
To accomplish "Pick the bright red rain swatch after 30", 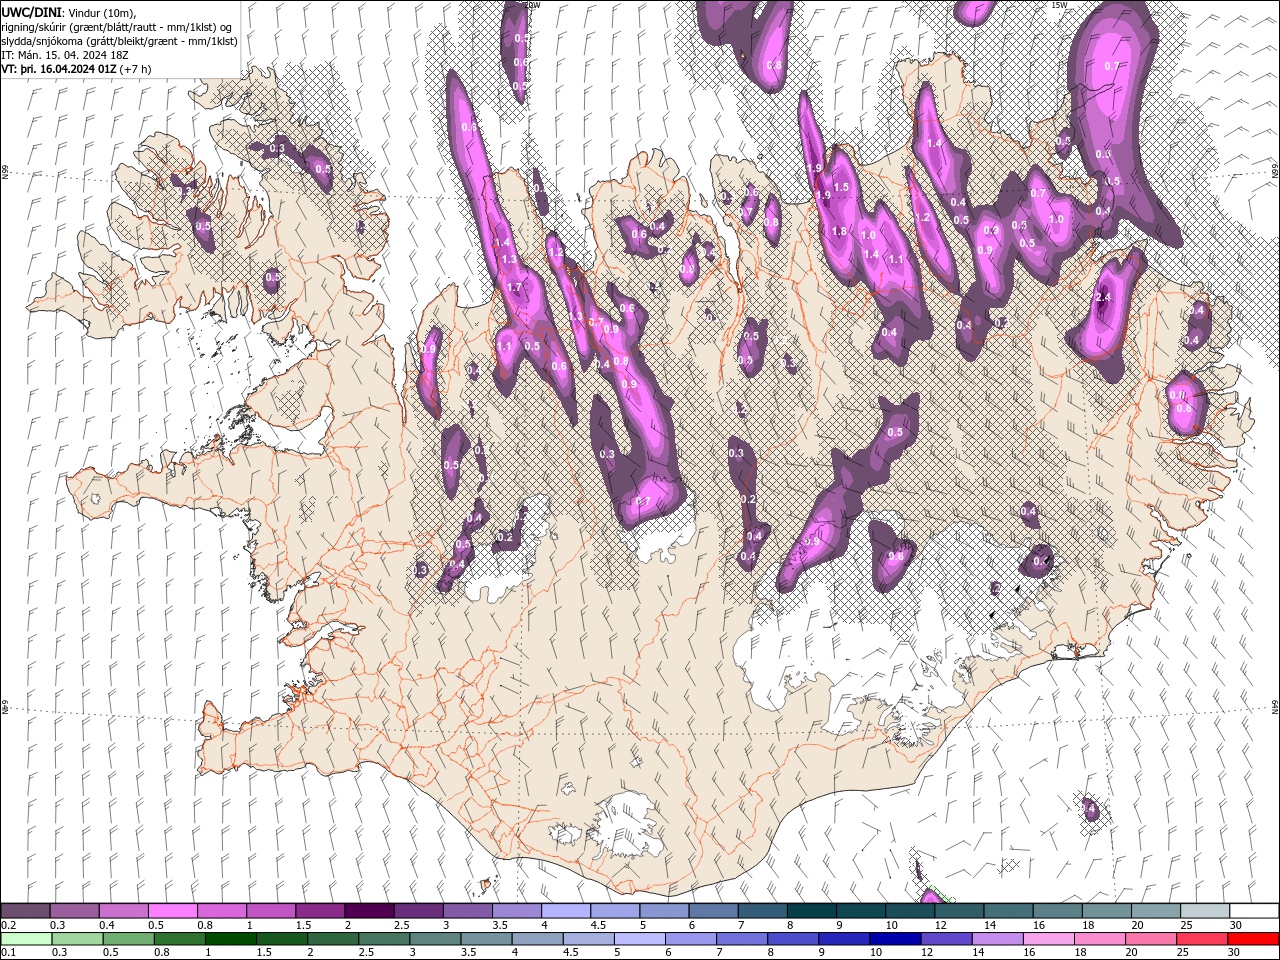I will coord(1254,938).
